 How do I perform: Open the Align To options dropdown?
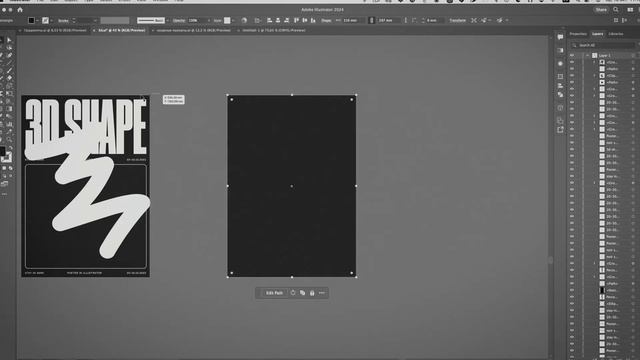(258, 20)
